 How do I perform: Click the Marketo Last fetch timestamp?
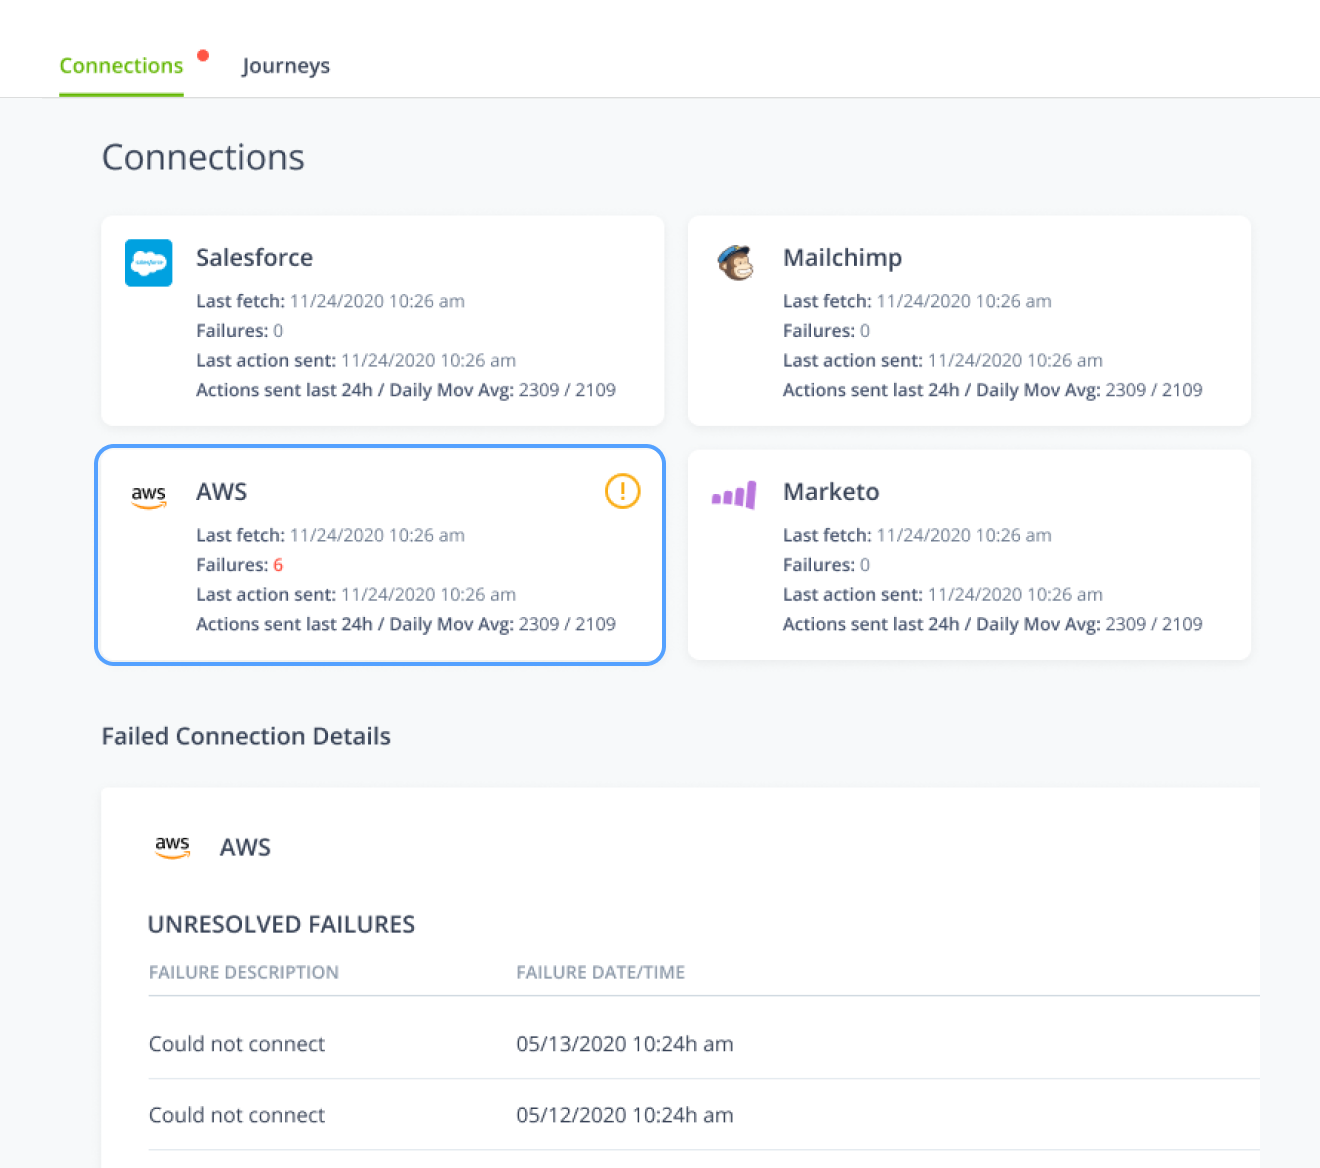[964, 535]
